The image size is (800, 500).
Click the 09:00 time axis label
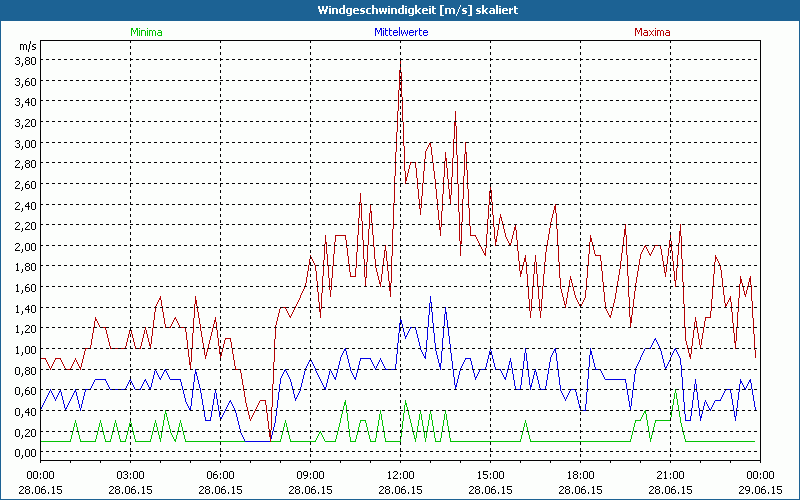(310, 475)
